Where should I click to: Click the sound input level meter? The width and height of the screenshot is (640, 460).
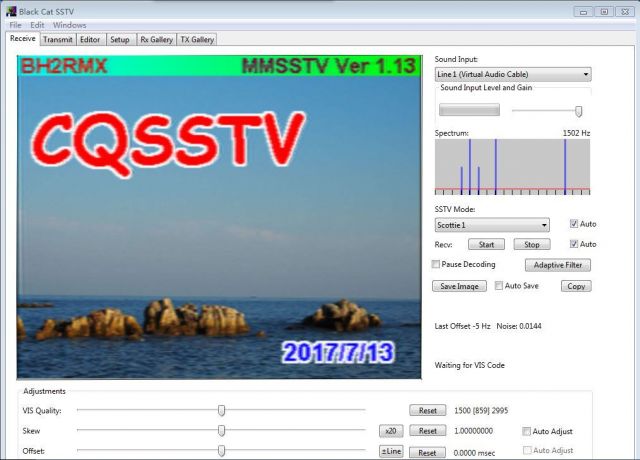(x=469, y=110)
